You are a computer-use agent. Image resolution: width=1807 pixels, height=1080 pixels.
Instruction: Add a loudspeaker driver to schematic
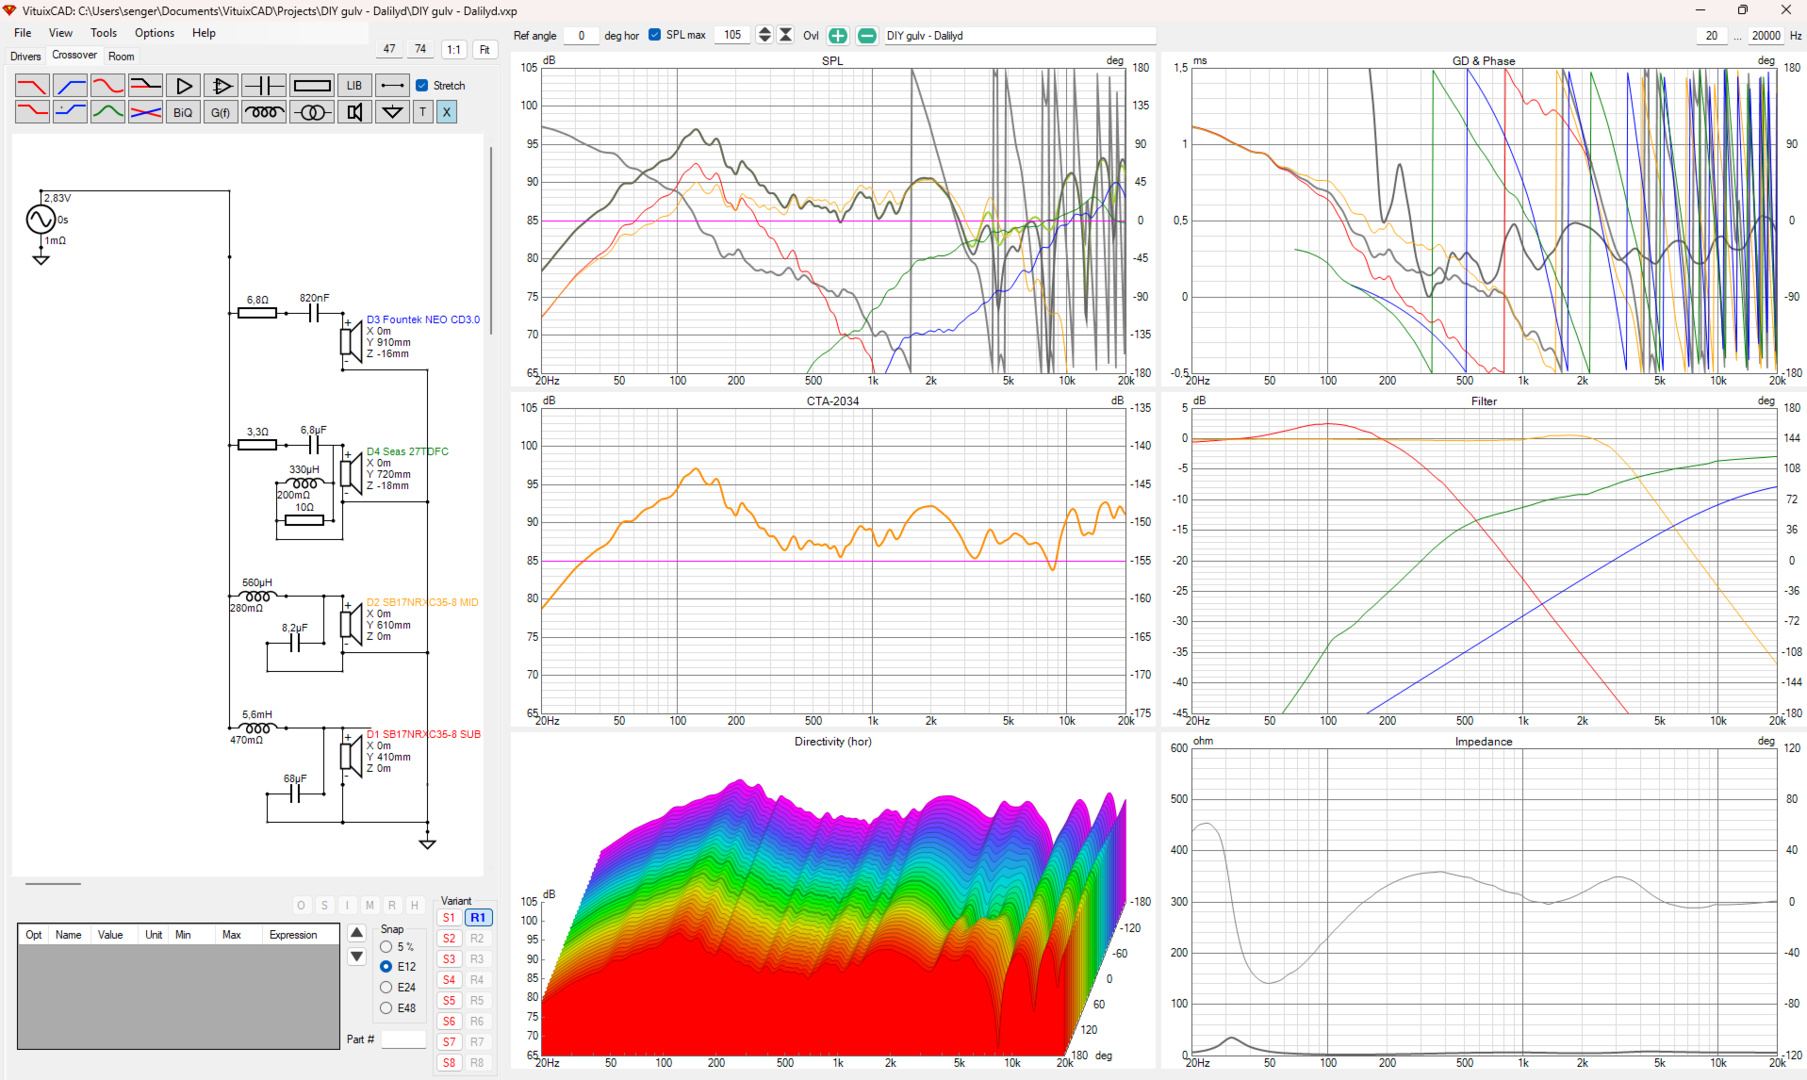coord(354,112)
